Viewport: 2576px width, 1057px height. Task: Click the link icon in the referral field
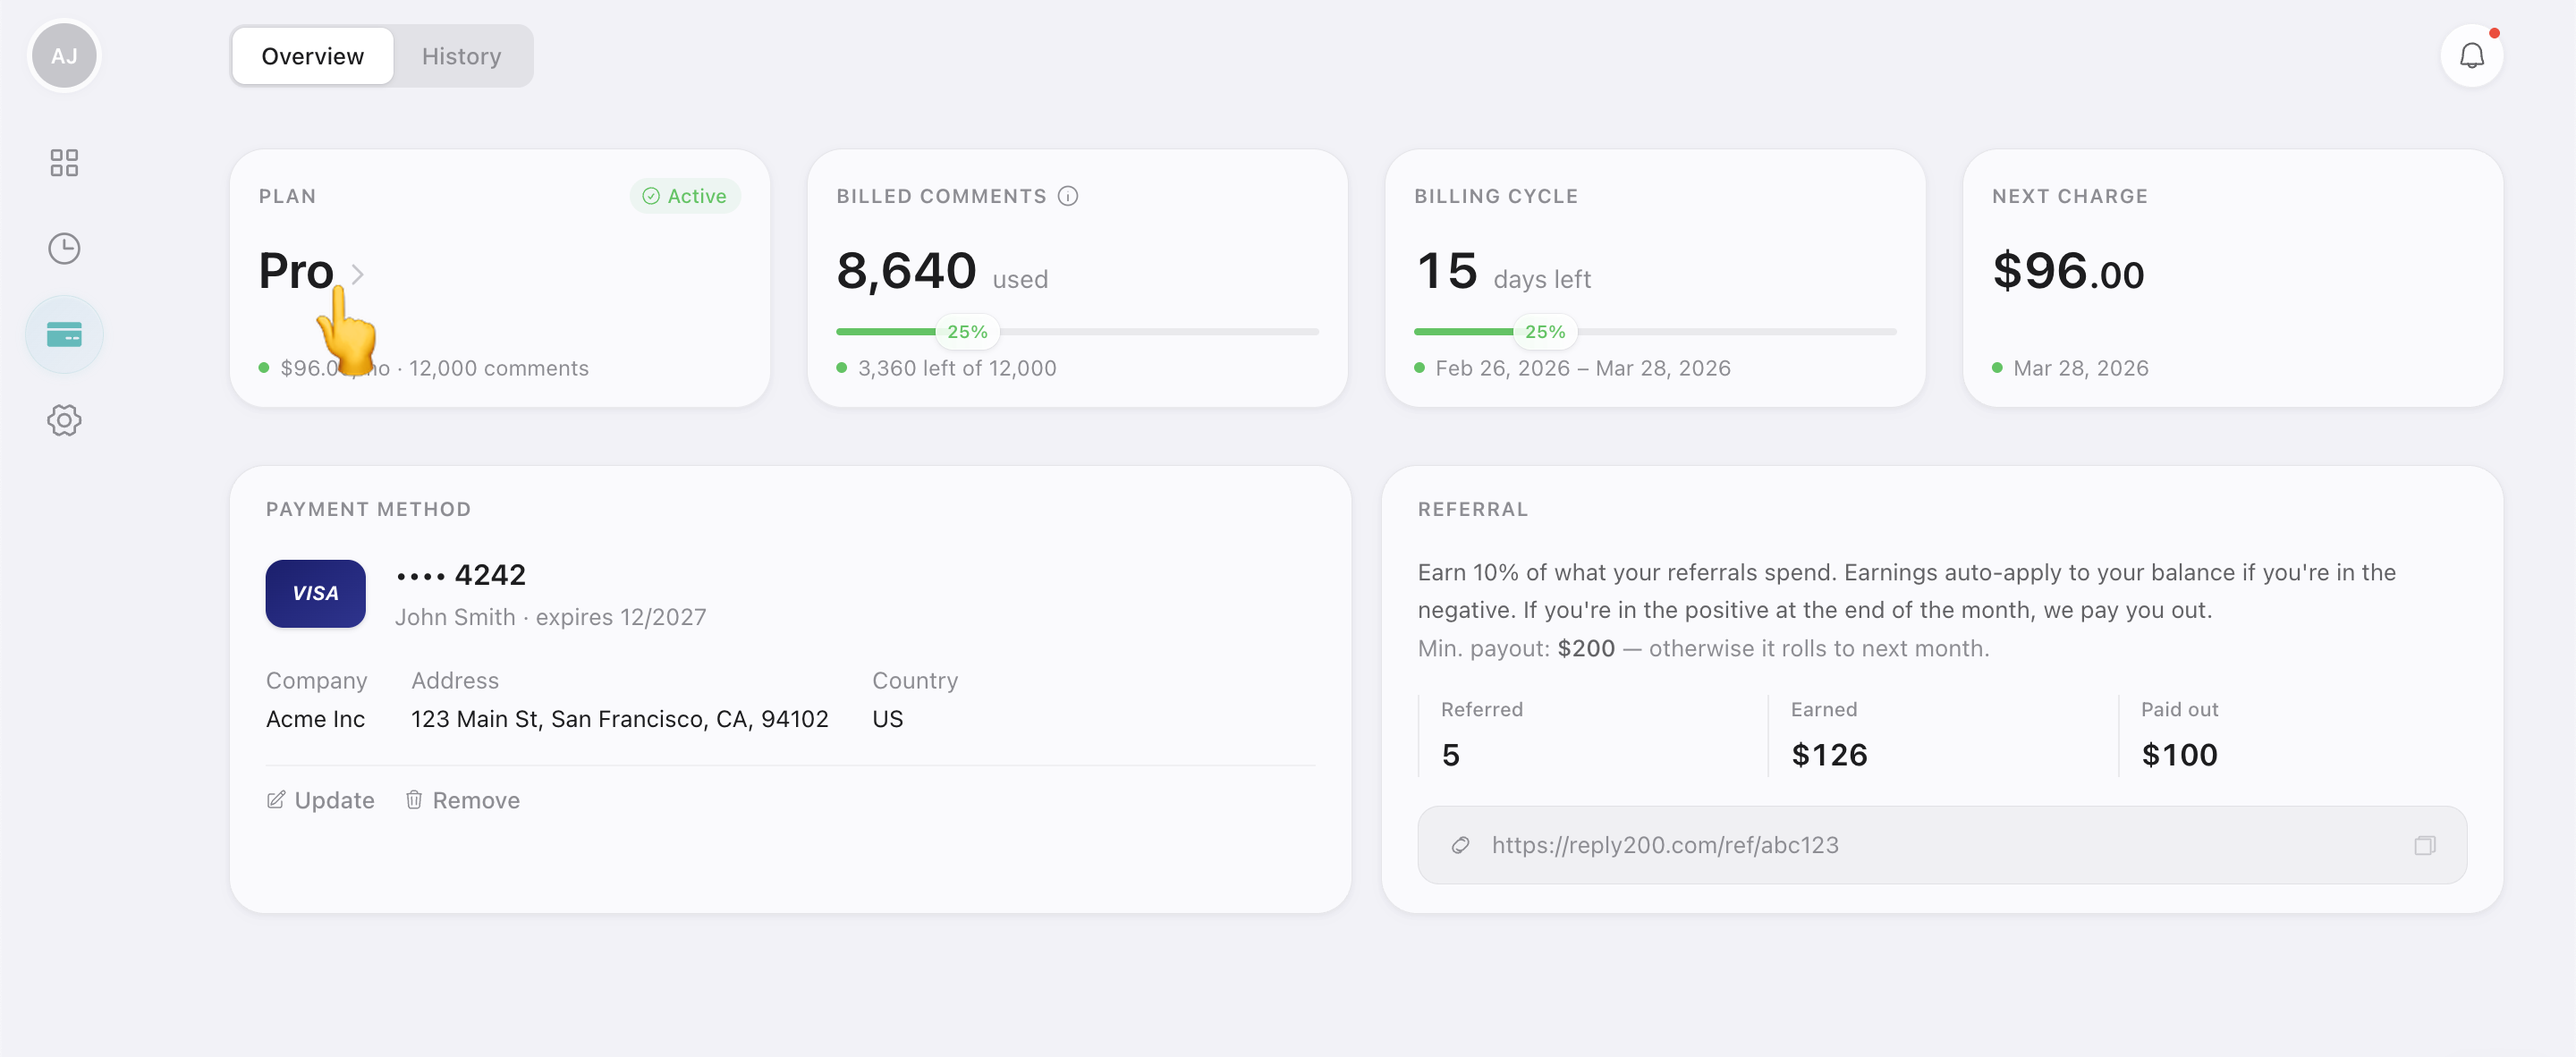point(1460,845)
